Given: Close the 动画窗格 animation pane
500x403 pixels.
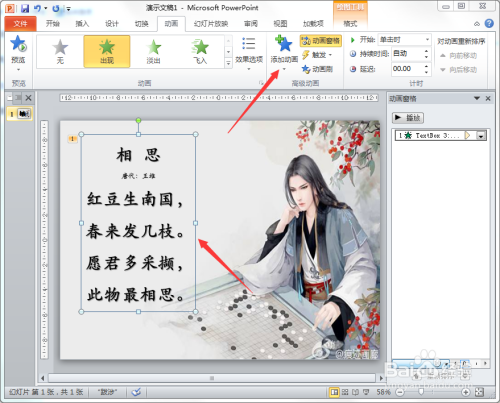Looking at the screenshot, I should [488, 98].
